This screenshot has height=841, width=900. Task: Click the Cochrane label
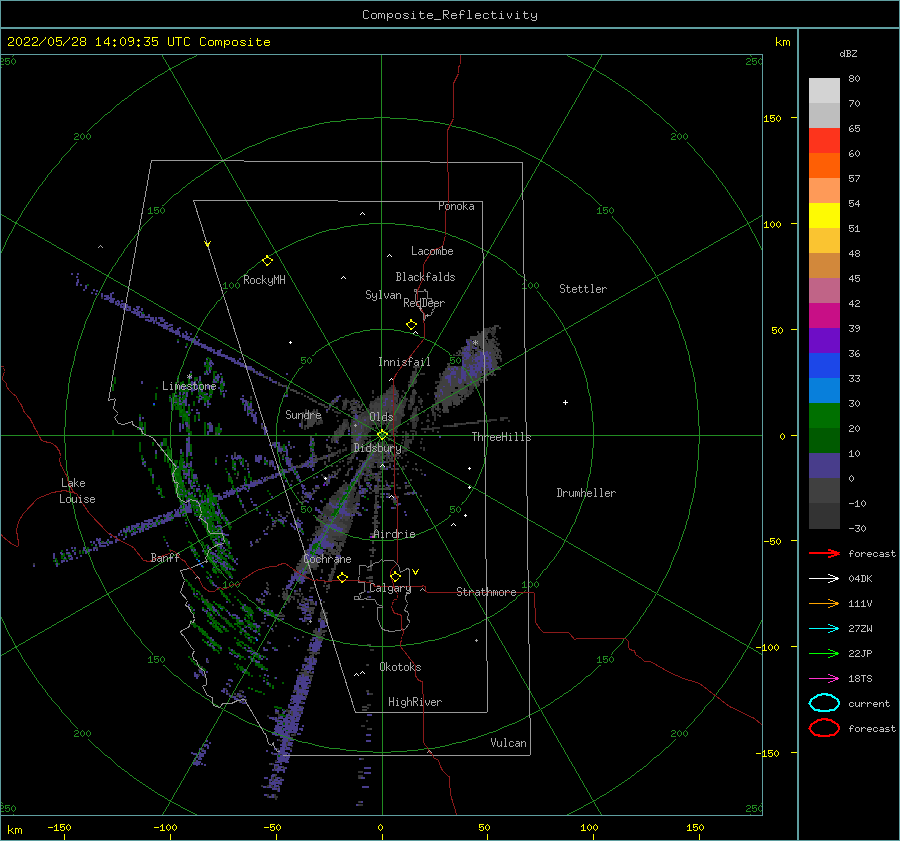pos(327,559)
